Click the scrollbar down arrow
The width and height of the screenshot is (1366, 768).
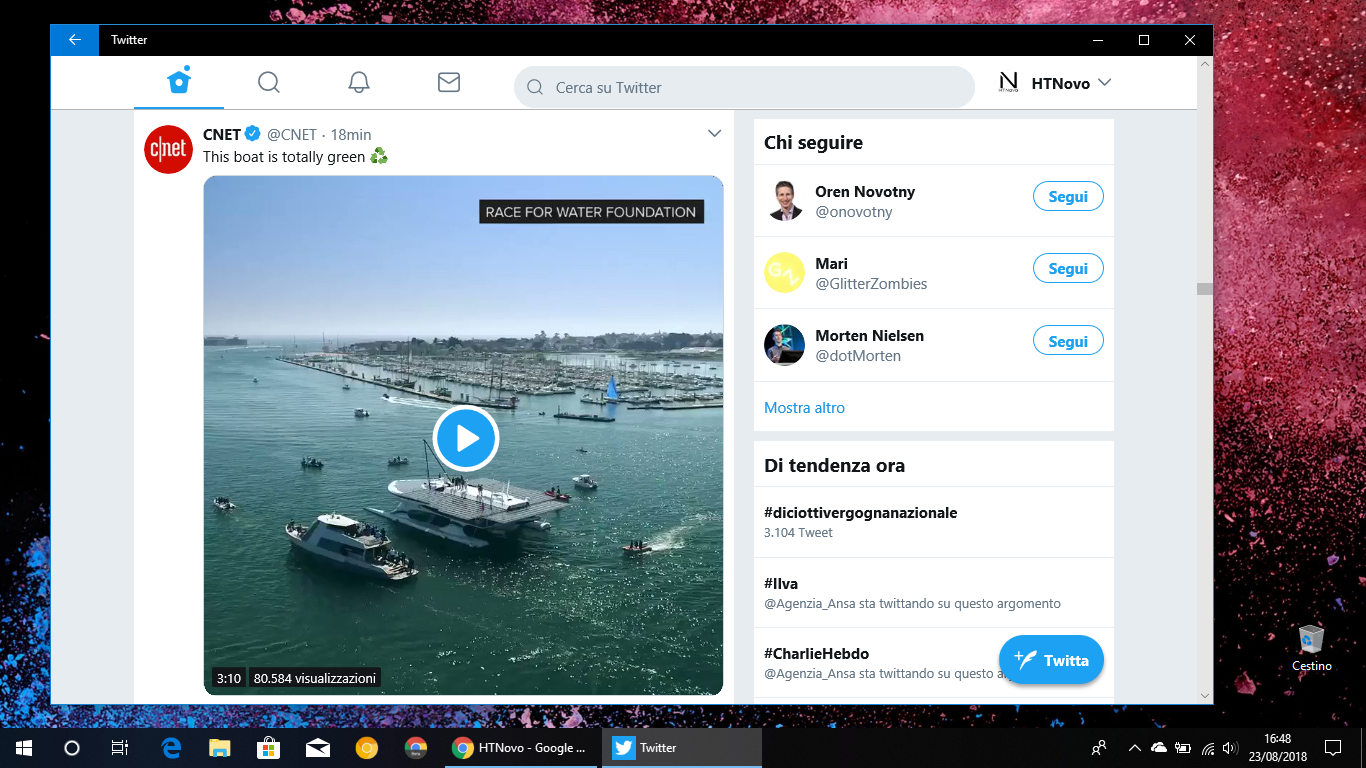(x=1205, y=695)
